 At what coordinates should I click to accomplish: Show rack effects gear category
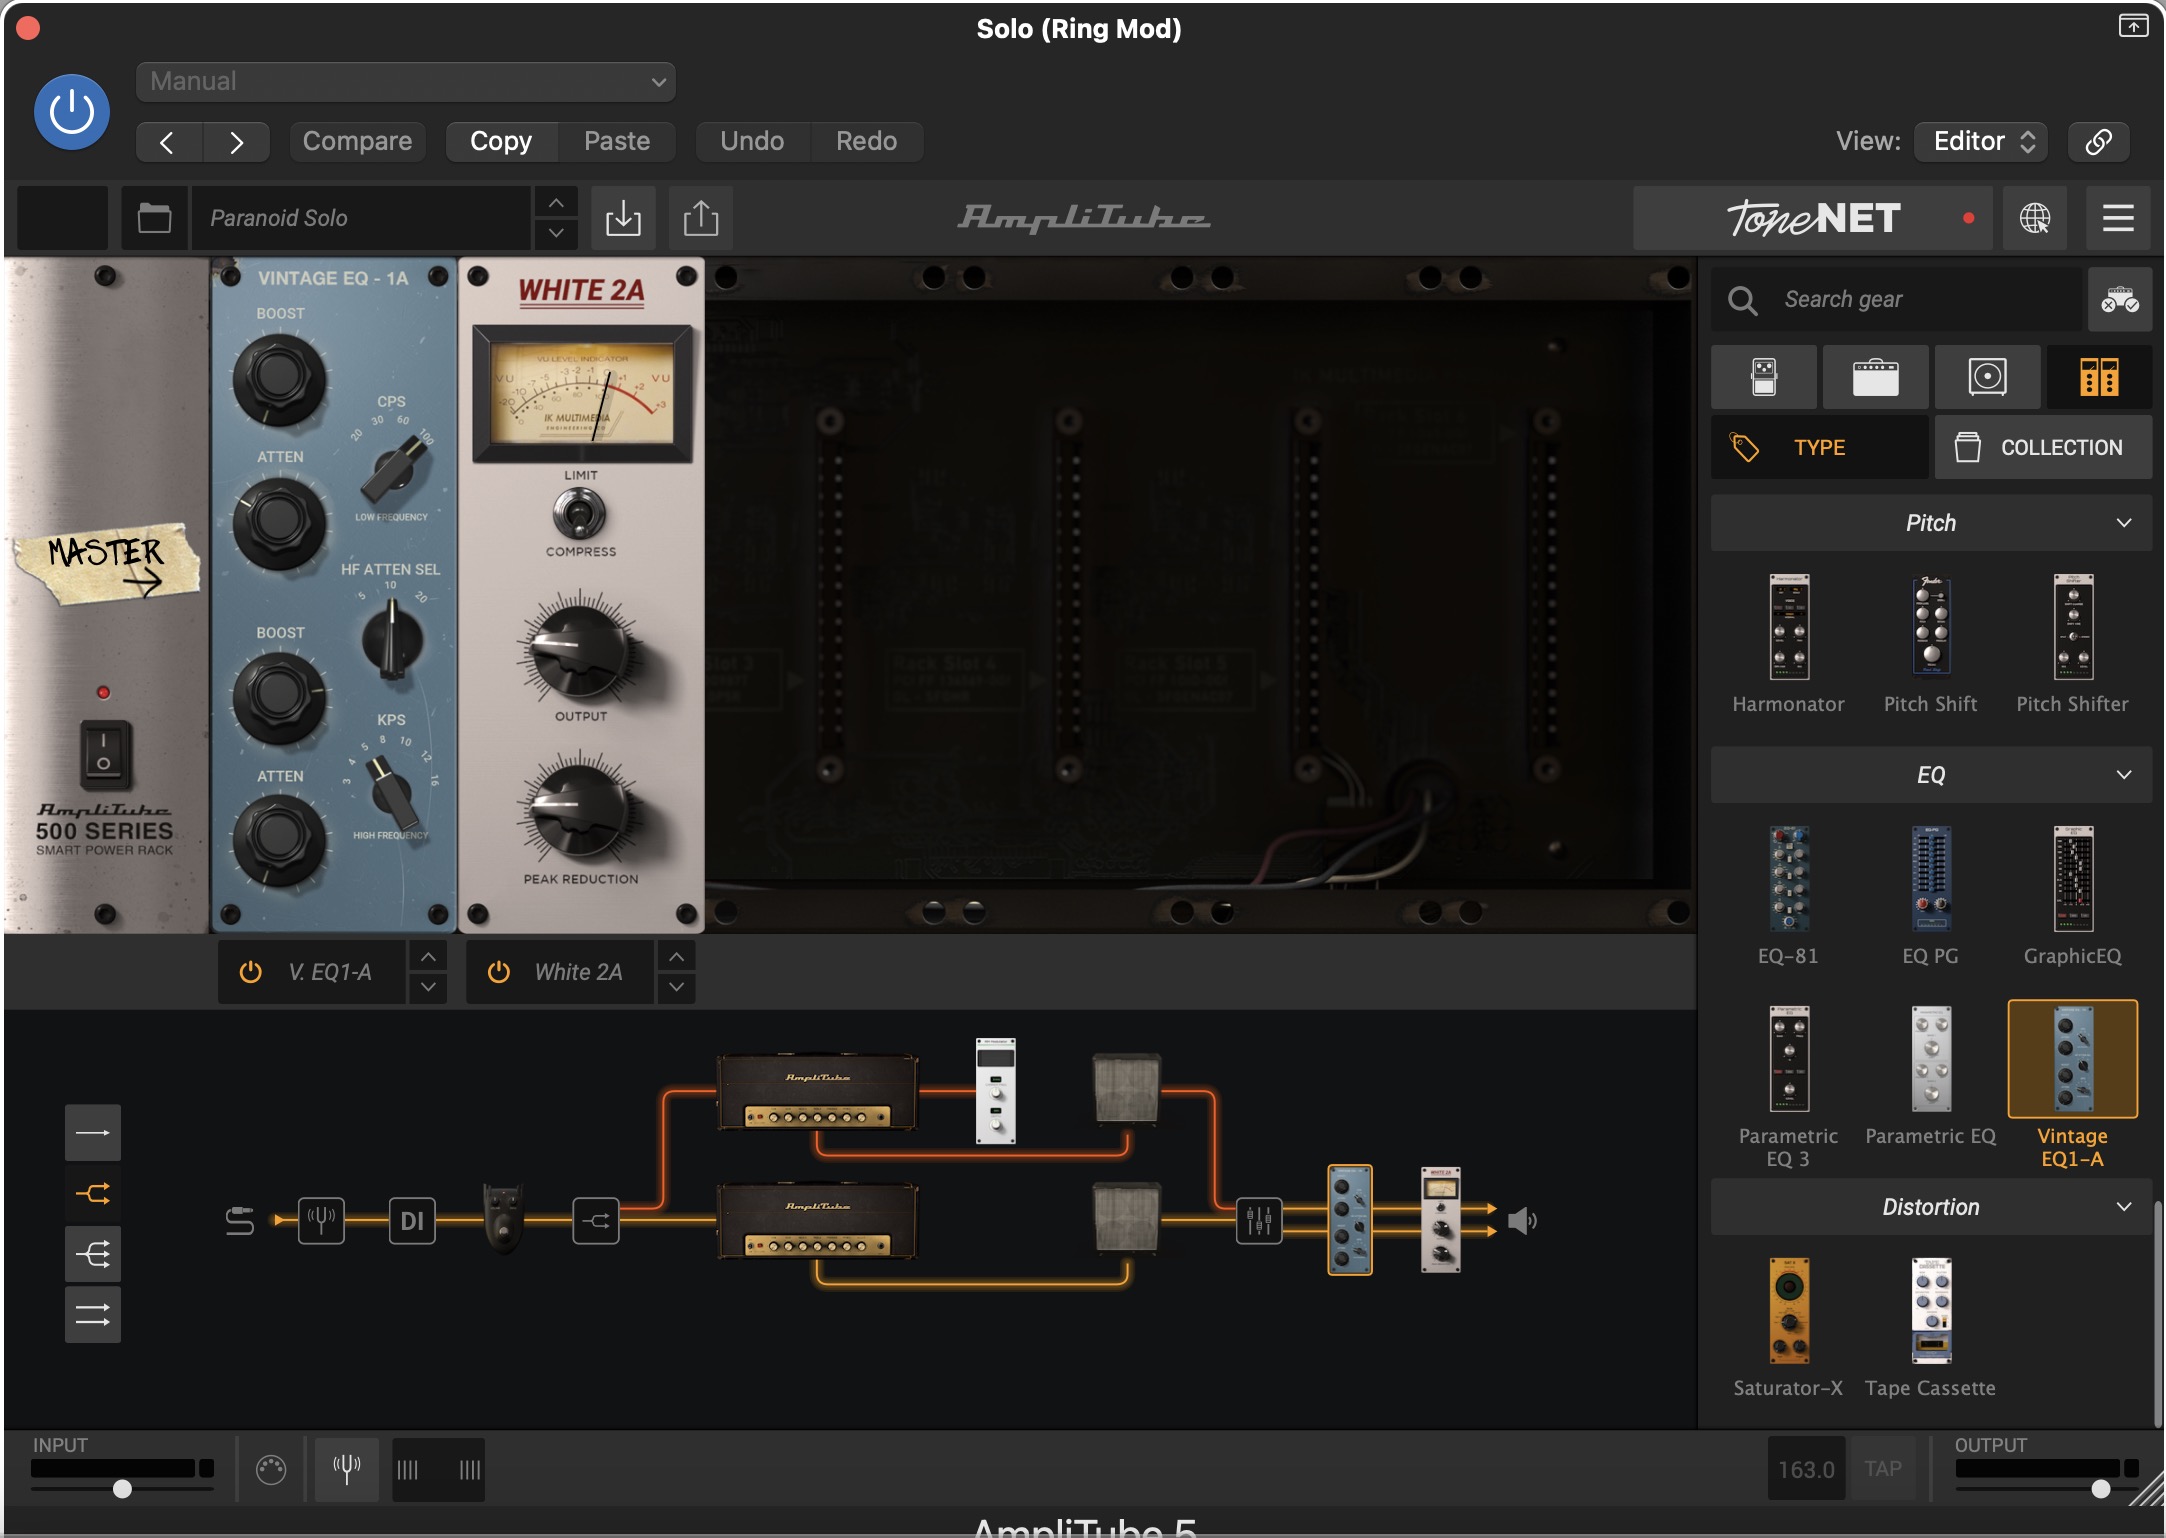tap(2098, 377)
